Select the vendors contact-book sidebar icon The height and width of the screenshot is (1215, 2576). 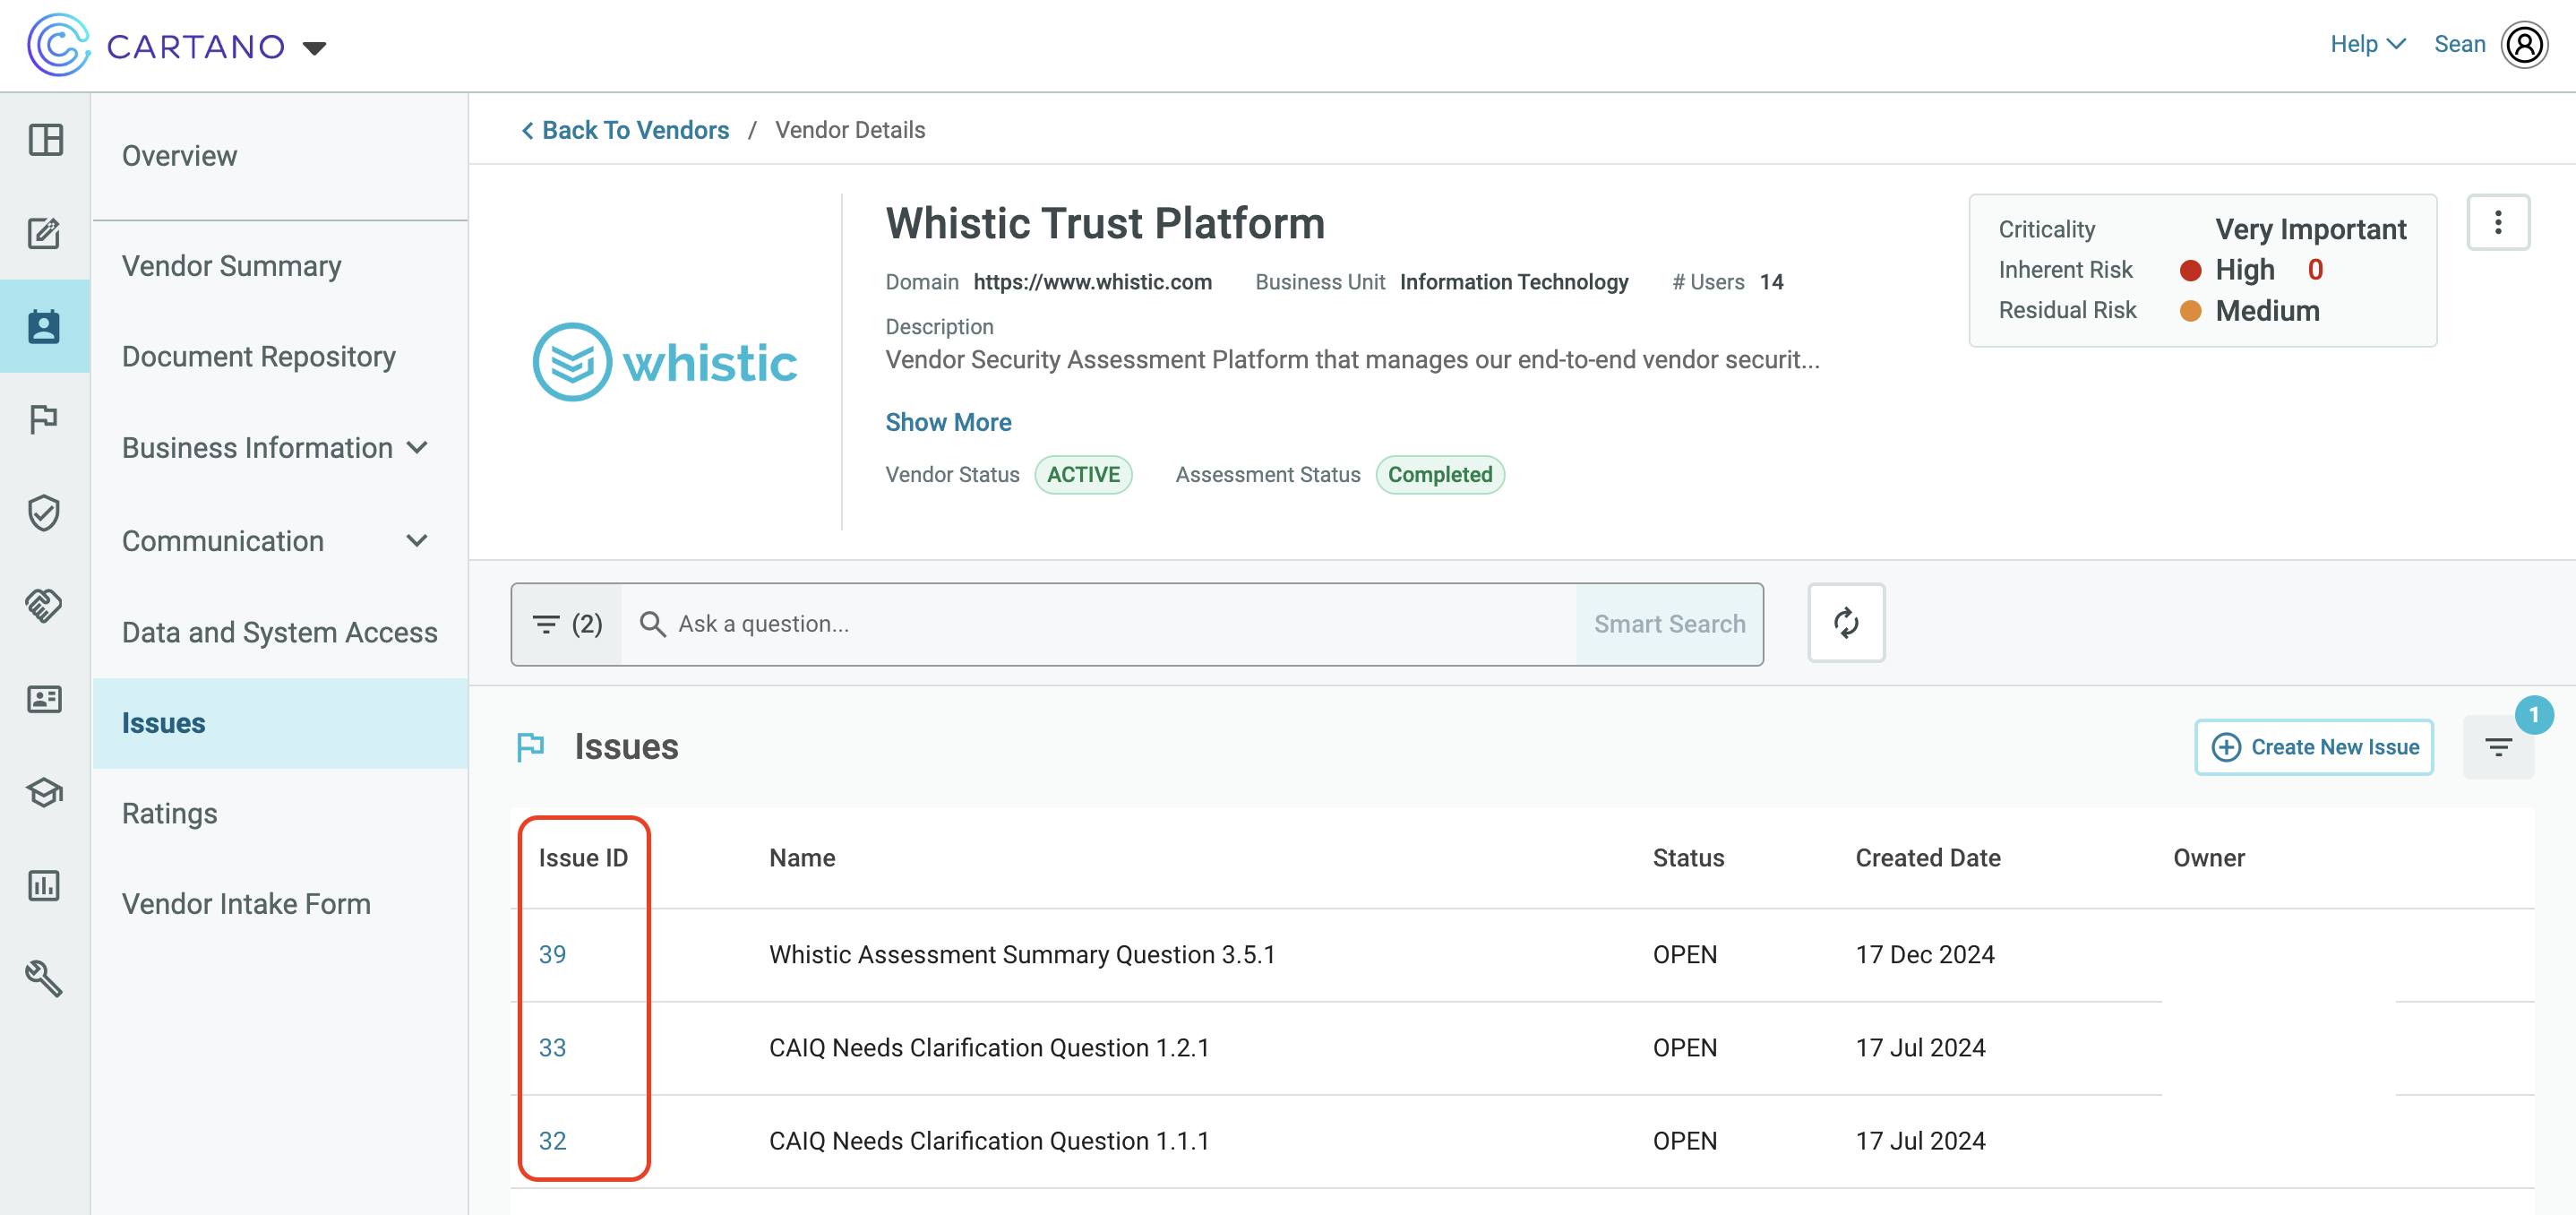(45, 326)
